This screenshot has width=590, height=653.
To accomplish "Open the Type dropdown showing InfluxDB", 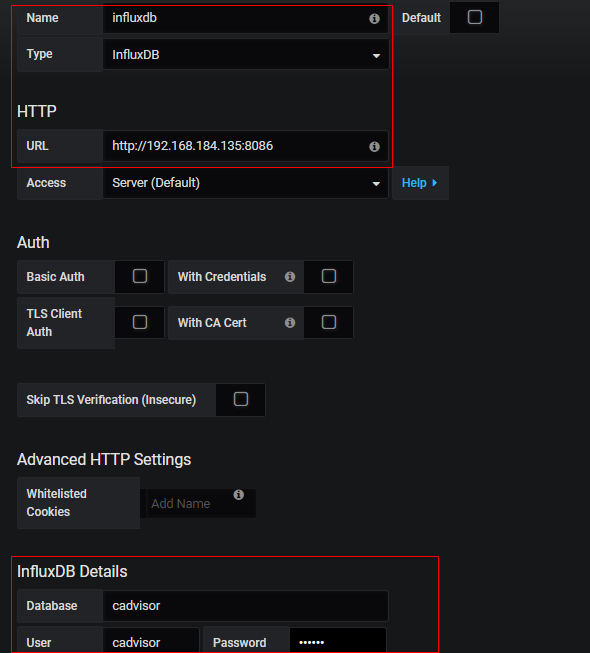I will [x=246, y=55].
